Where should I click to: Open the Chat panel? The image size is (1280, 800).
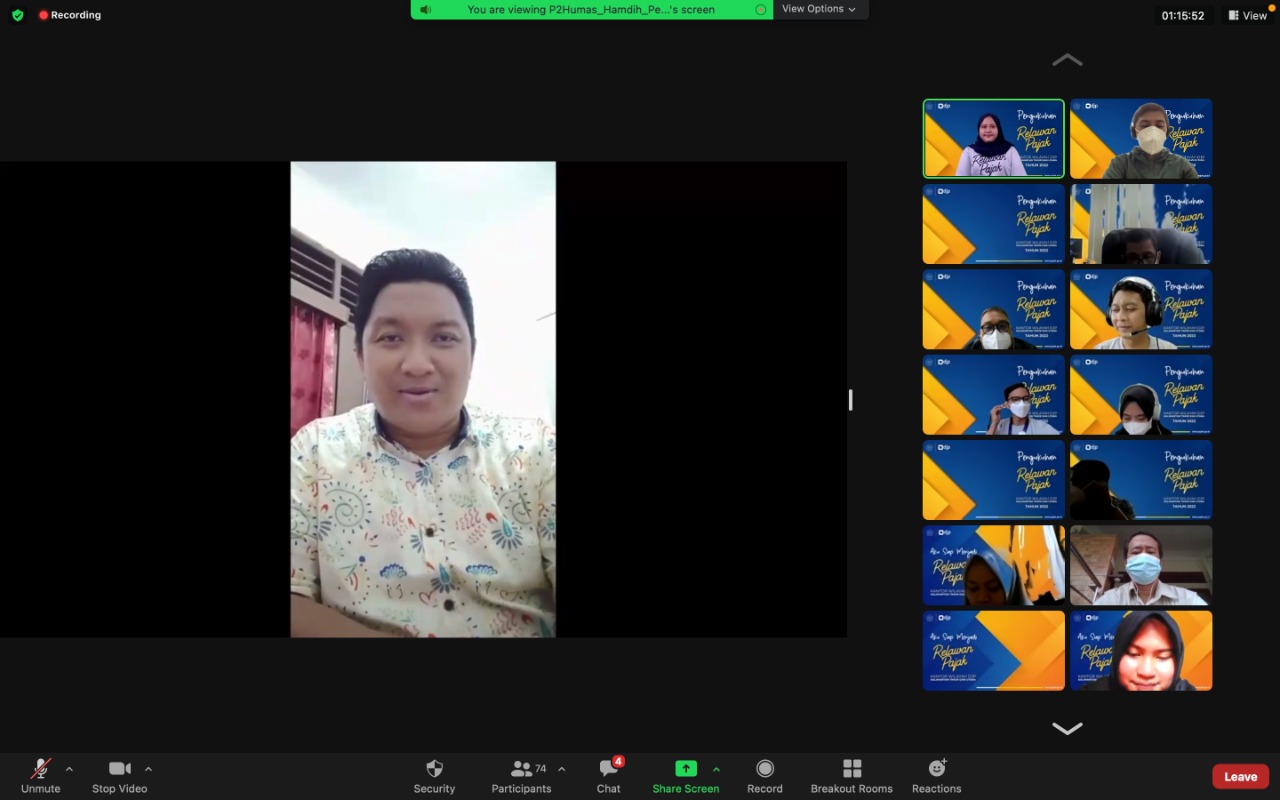[x=608, y=775]
